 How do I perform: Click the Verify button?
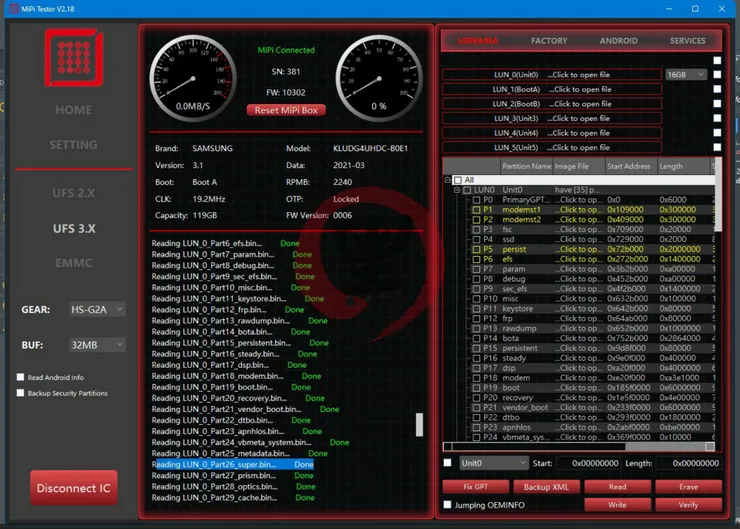click(x=688, y=504)
